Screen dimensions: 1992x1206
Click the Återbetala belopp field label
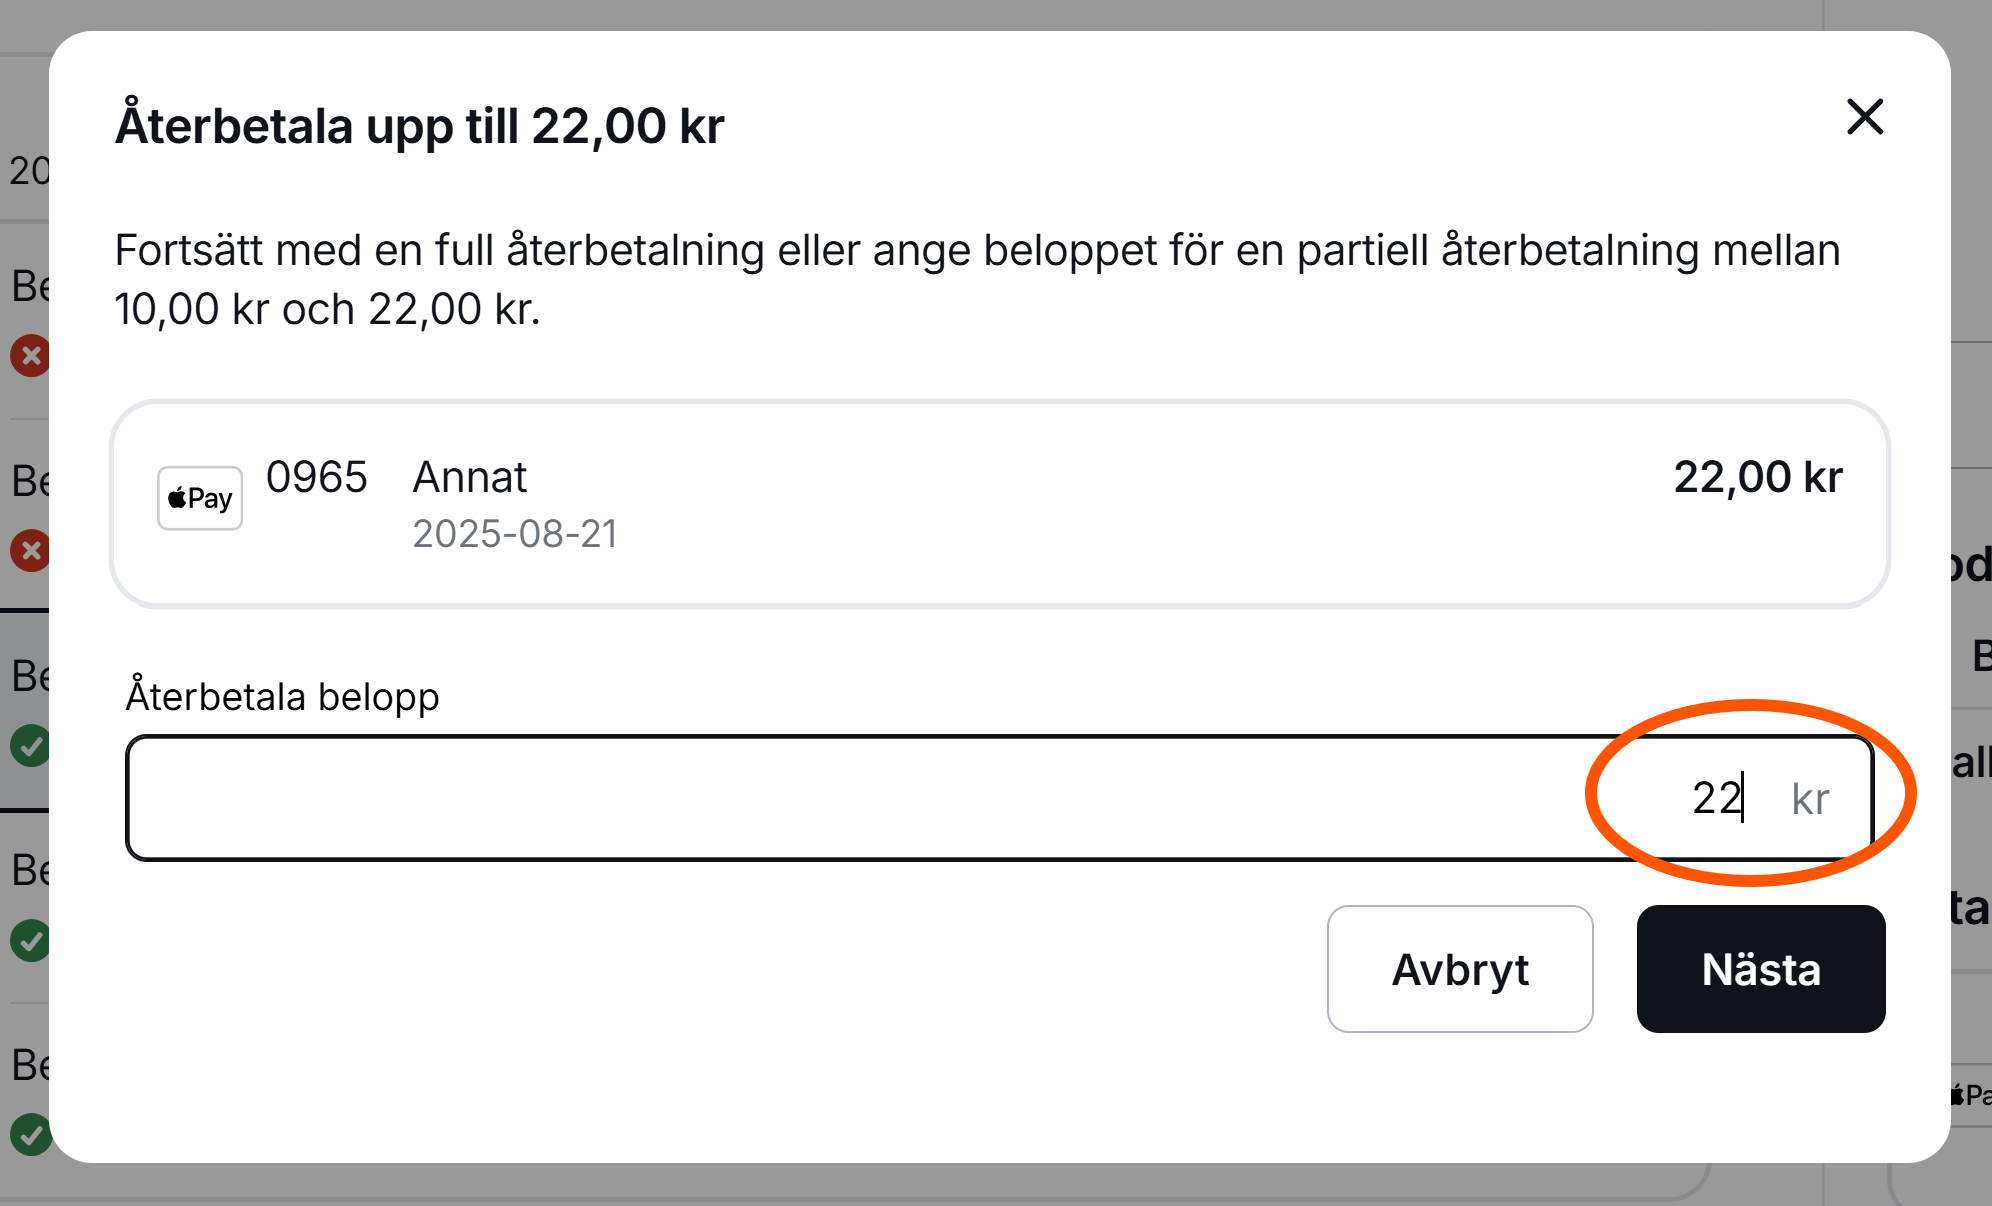pyautogui.click(x=282, y=696)
